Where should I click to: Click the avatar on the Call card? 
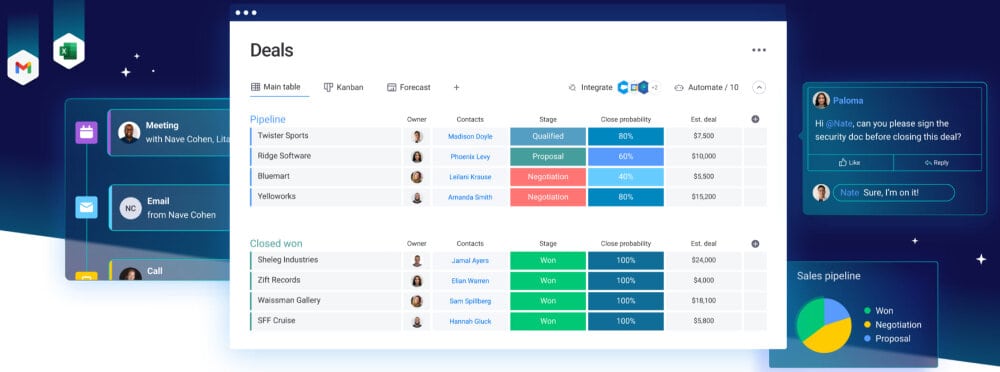point(131,274)
